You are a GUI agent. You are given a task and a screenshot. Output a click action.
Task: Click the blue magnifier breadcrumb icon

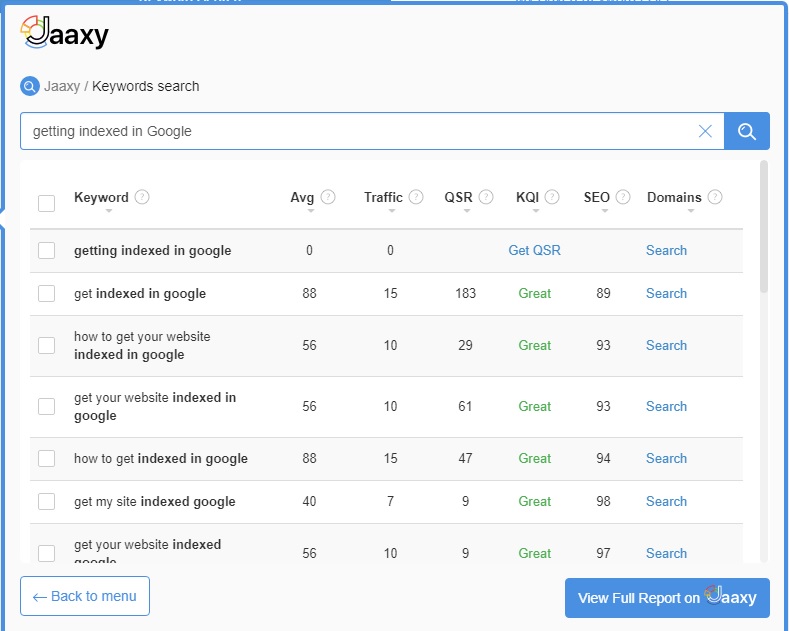30,86
